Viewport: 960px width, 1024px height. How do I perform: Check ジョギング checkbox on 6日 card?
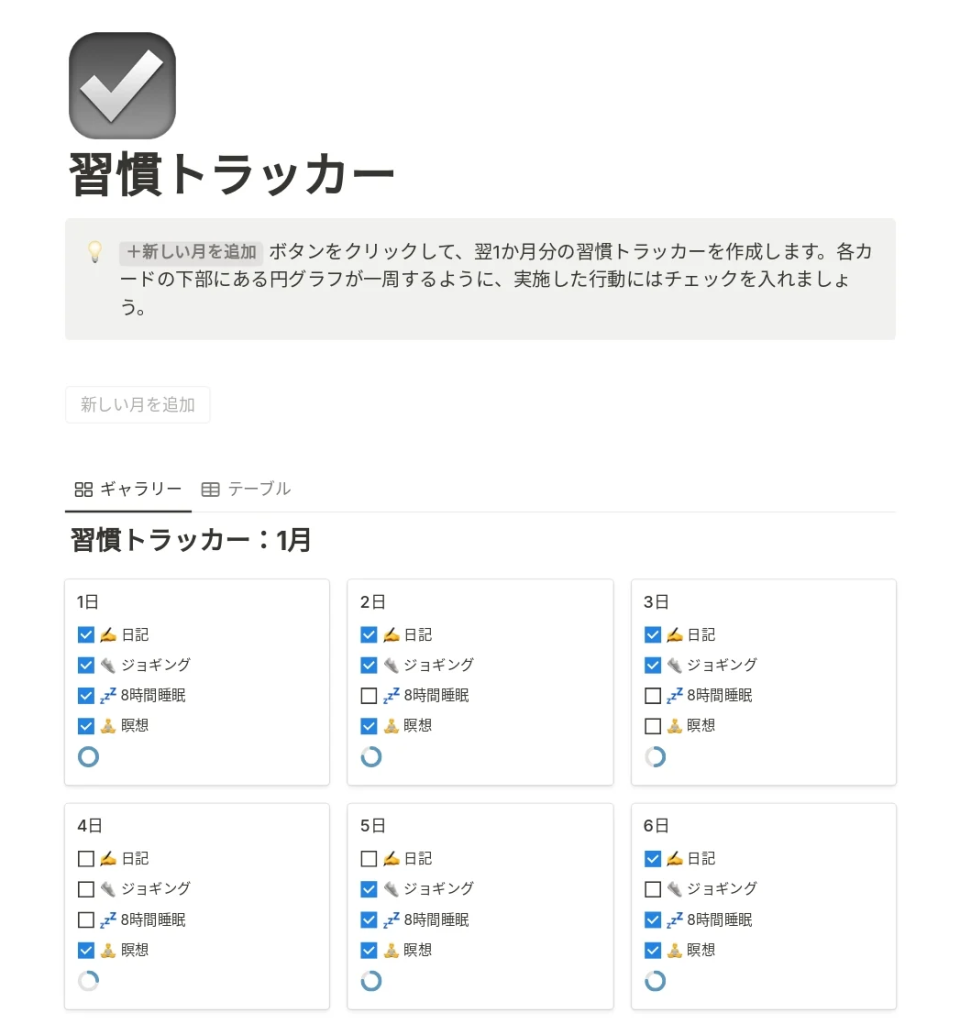coord(653,889)
